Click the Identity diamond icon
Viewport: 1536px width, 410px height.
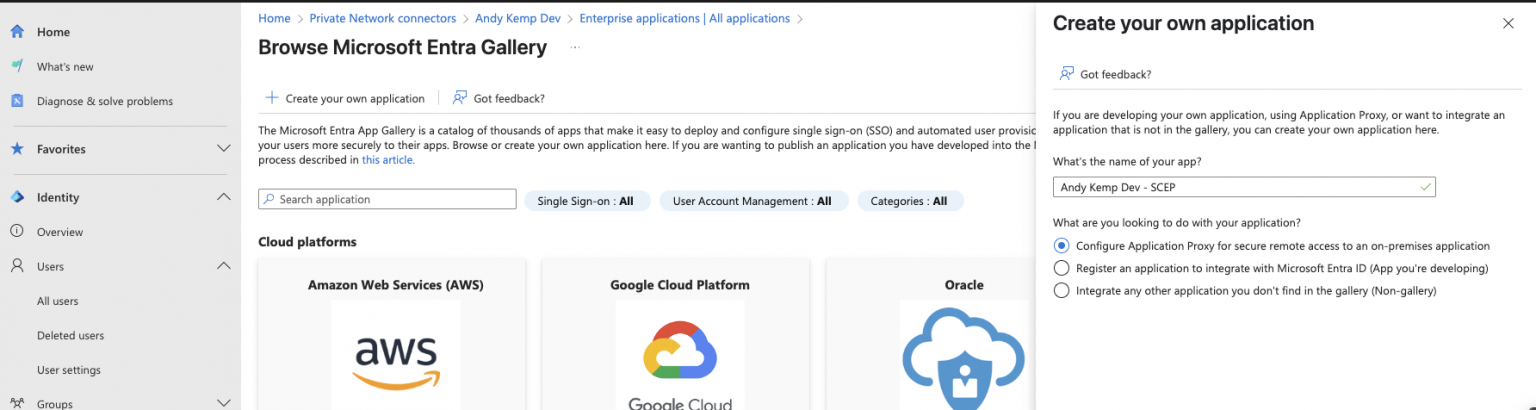click(x=17, y=197)
